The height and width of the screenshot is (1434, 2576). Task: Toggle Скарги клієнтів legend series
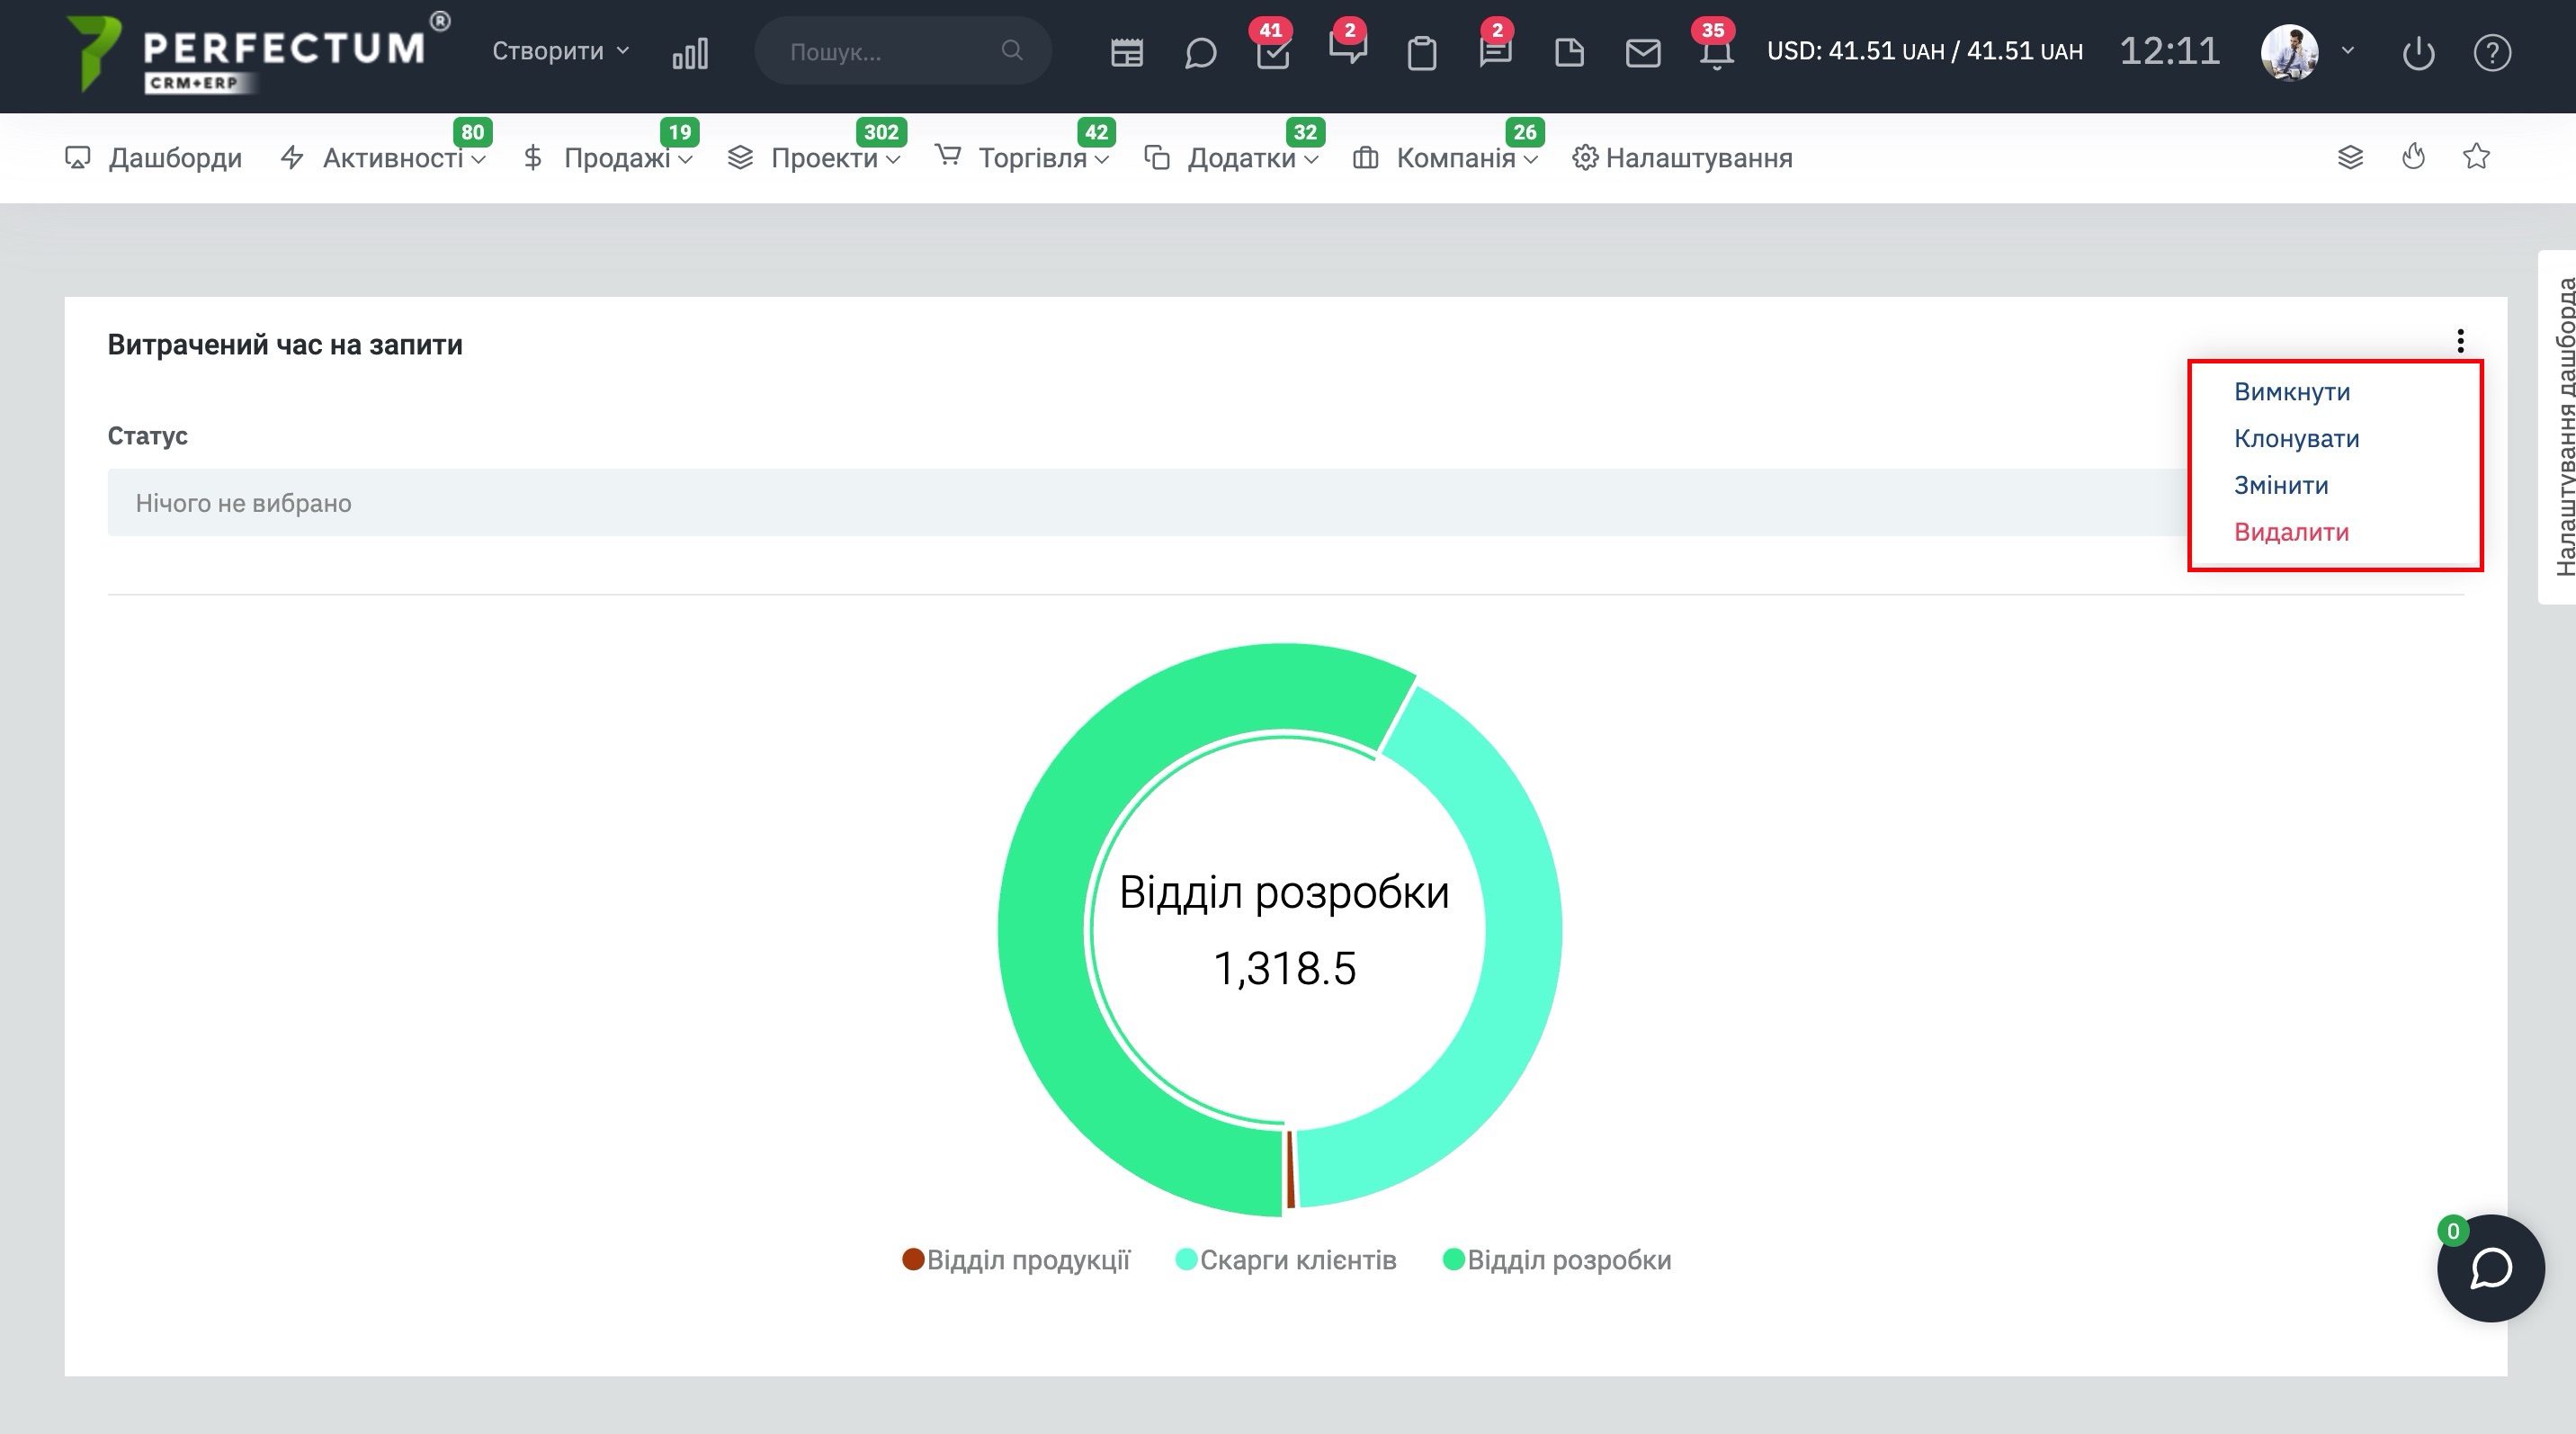[x=1286, y=1260]
